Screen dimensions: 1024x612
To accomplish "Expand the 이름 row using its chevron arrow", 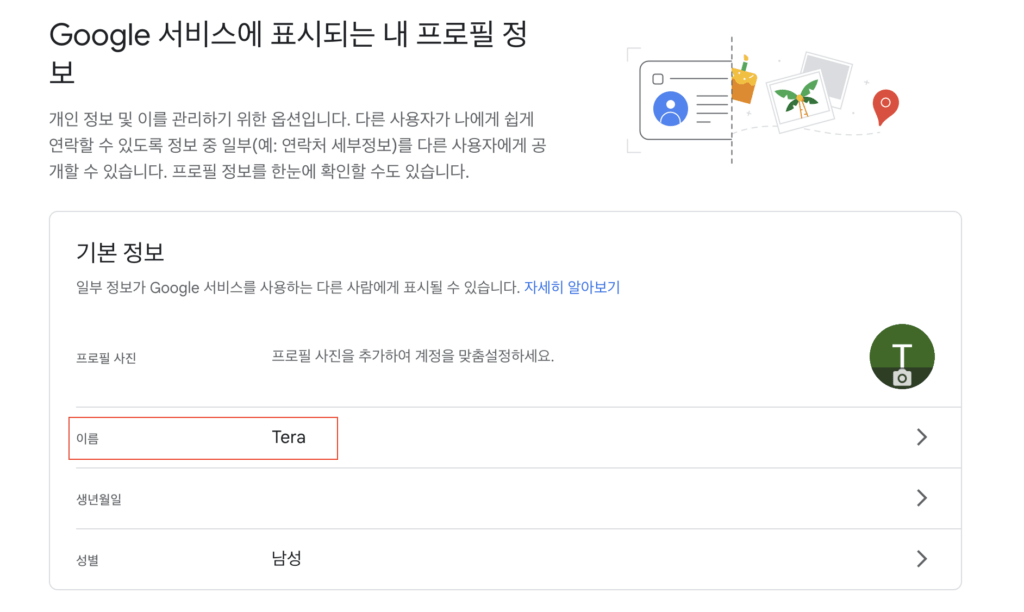I will pos(921,437).
